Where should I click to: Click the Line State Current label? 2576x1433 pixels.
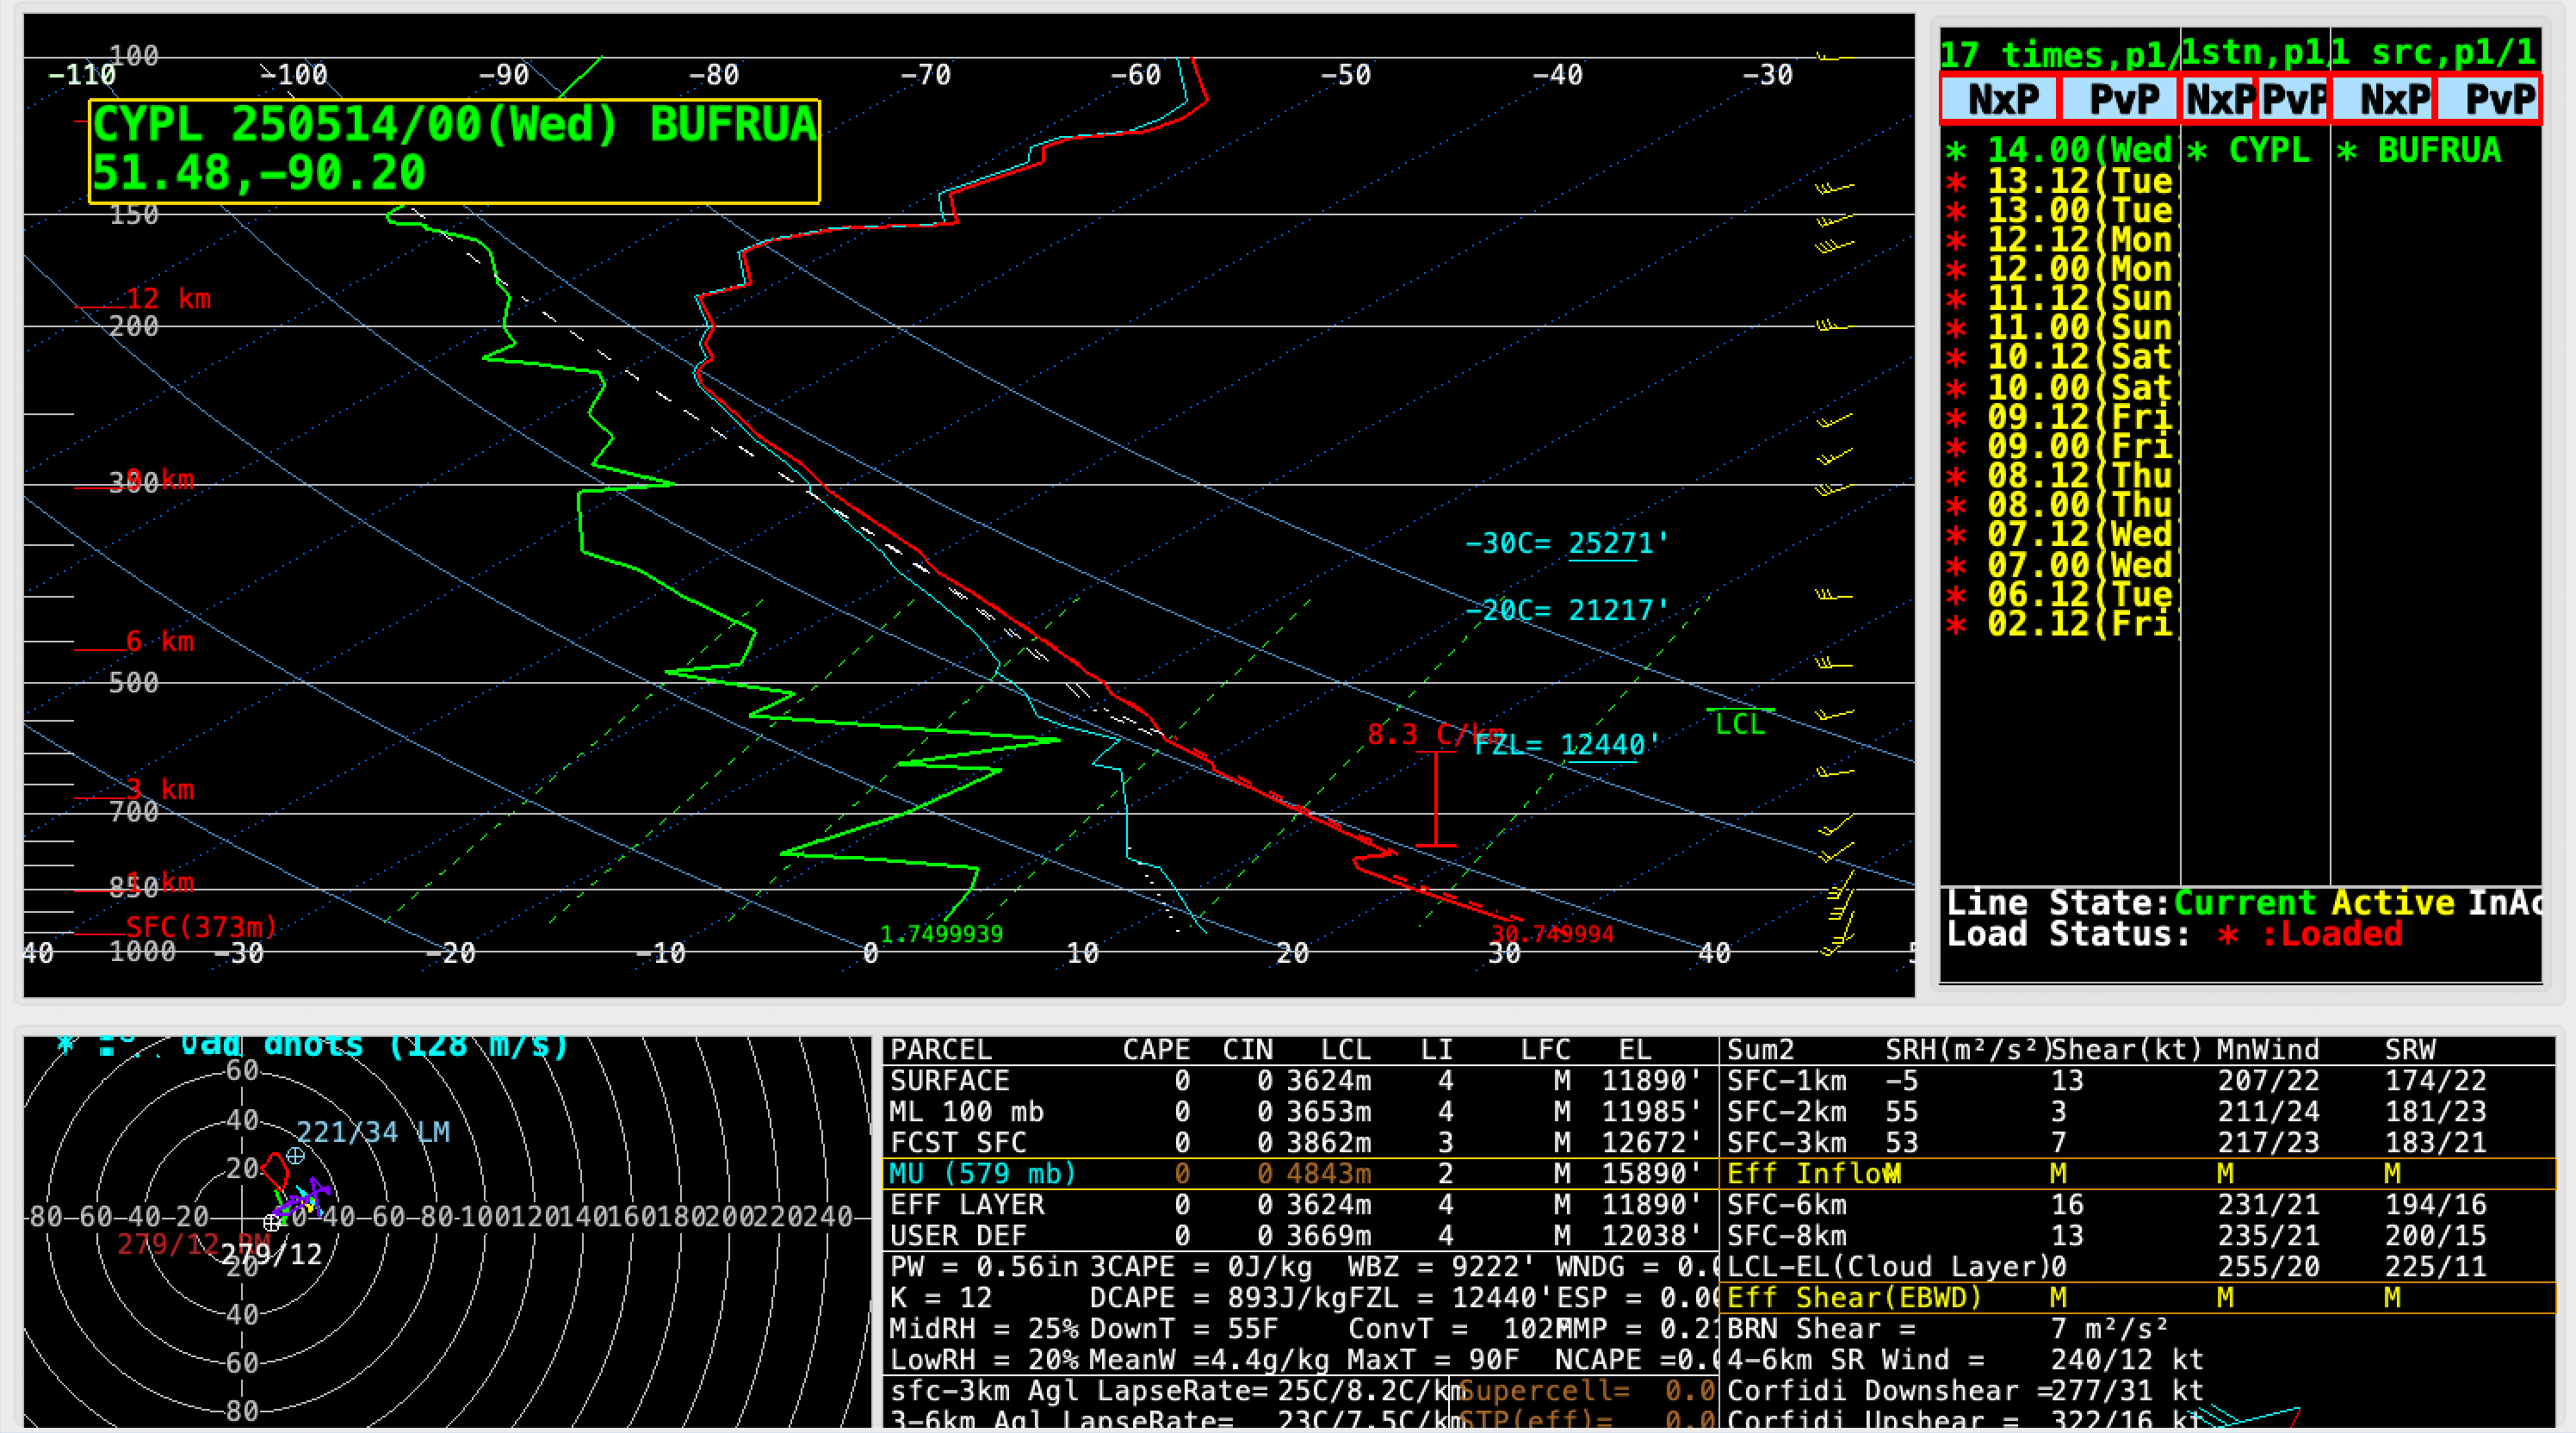click(2244, 903)
